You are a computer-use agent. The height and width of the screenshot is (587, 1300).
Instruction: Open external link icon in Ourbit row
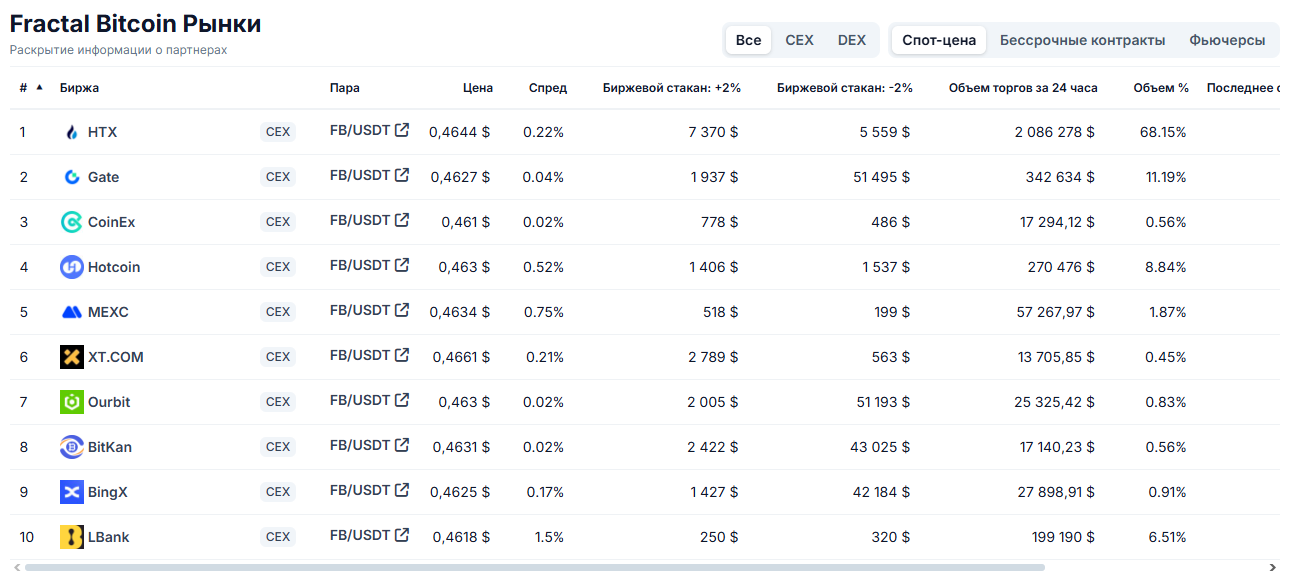click(402, 400)
